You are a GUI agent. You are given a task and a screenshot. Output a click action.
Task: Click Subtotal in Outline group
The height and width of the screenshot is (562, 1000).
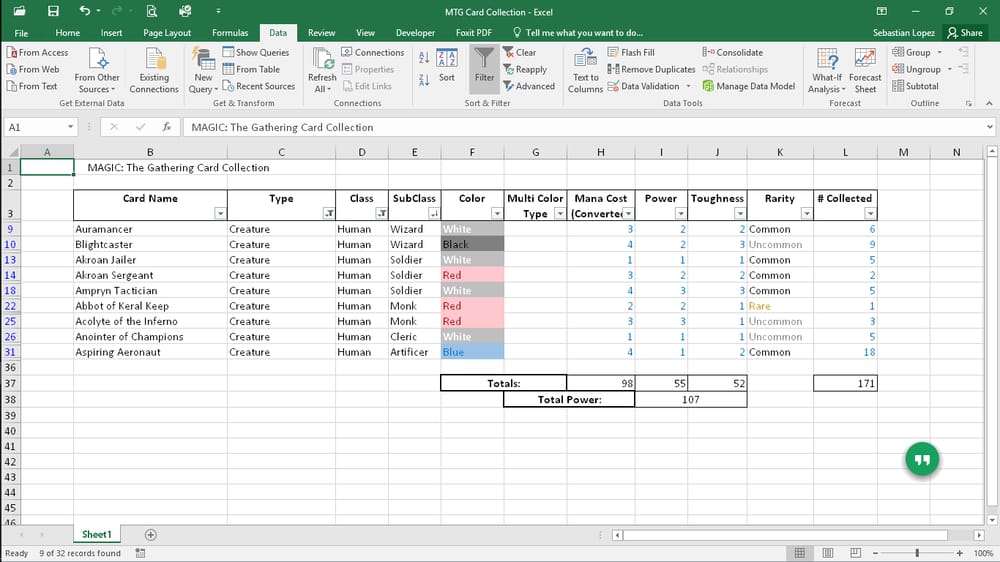pyautogui.click(x=915, y=85)
